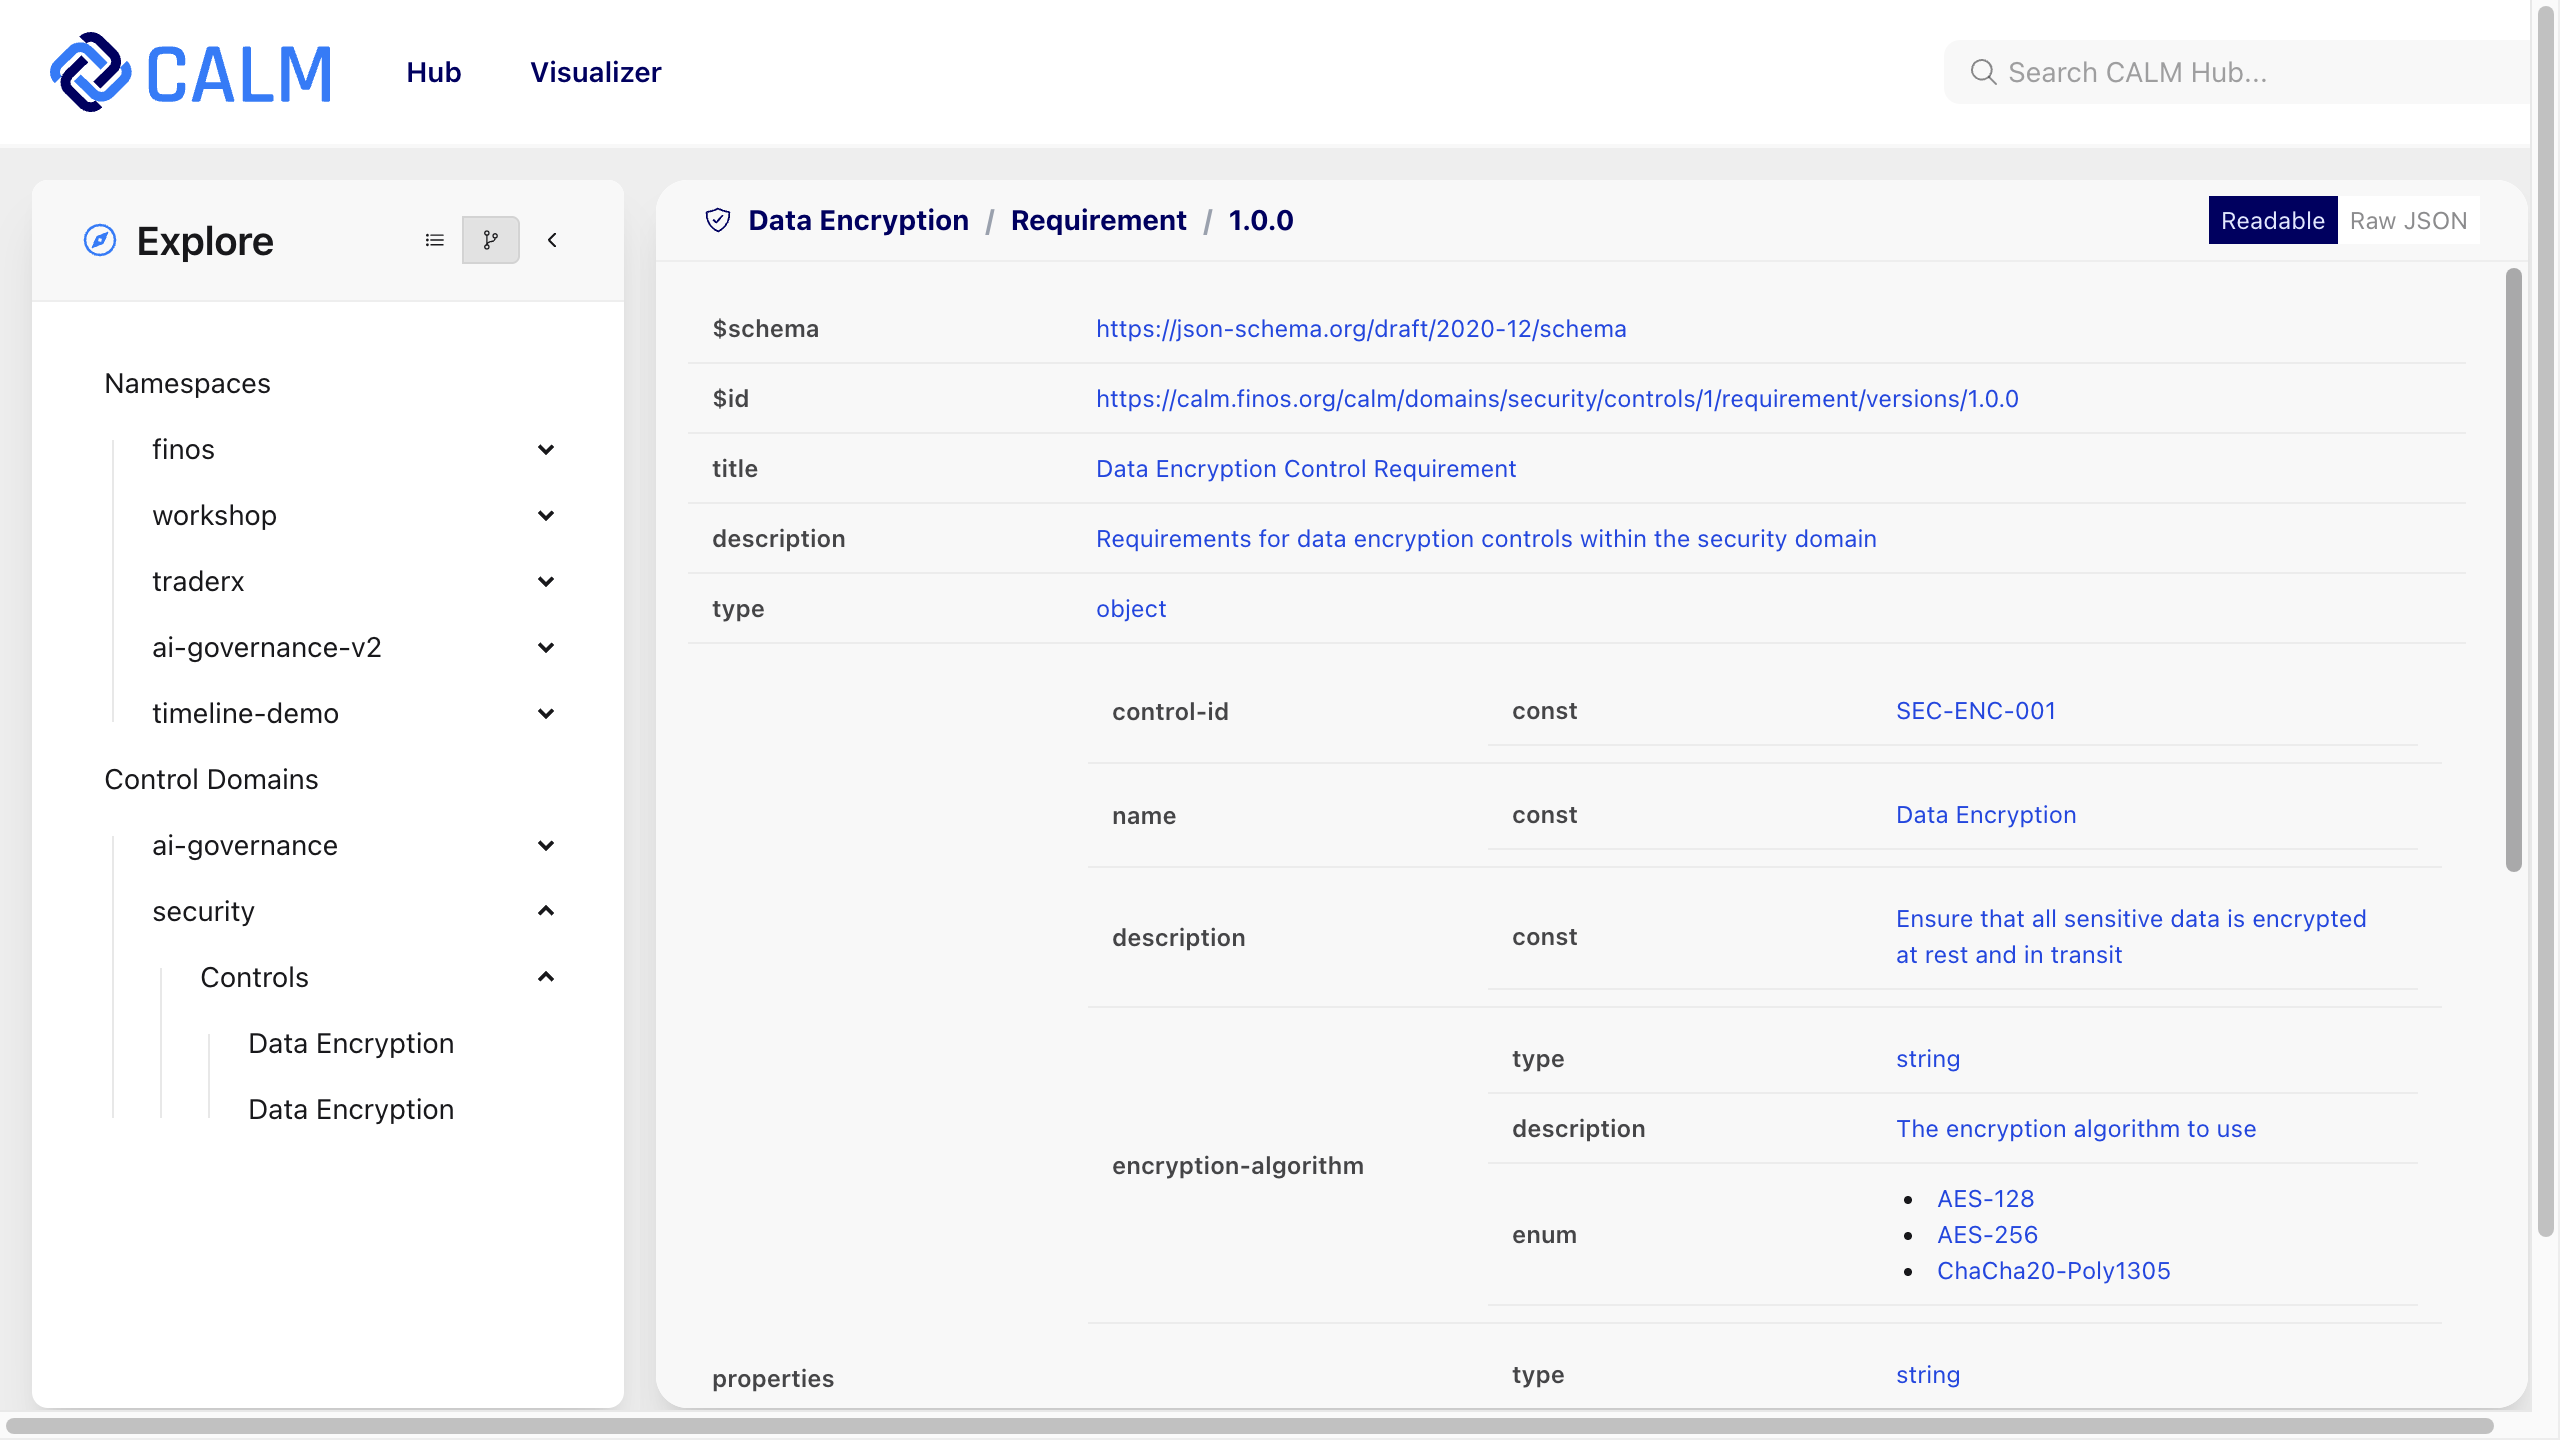Select the traderx namespace label
The height and width of the screenshot is (1440, 2560).
(x=198, y=581)
